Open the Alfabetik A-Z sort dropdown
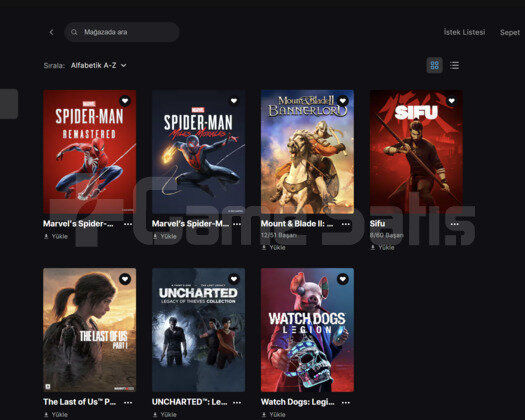The width and height of the screenshot is (525, 420). coord(98,65)
